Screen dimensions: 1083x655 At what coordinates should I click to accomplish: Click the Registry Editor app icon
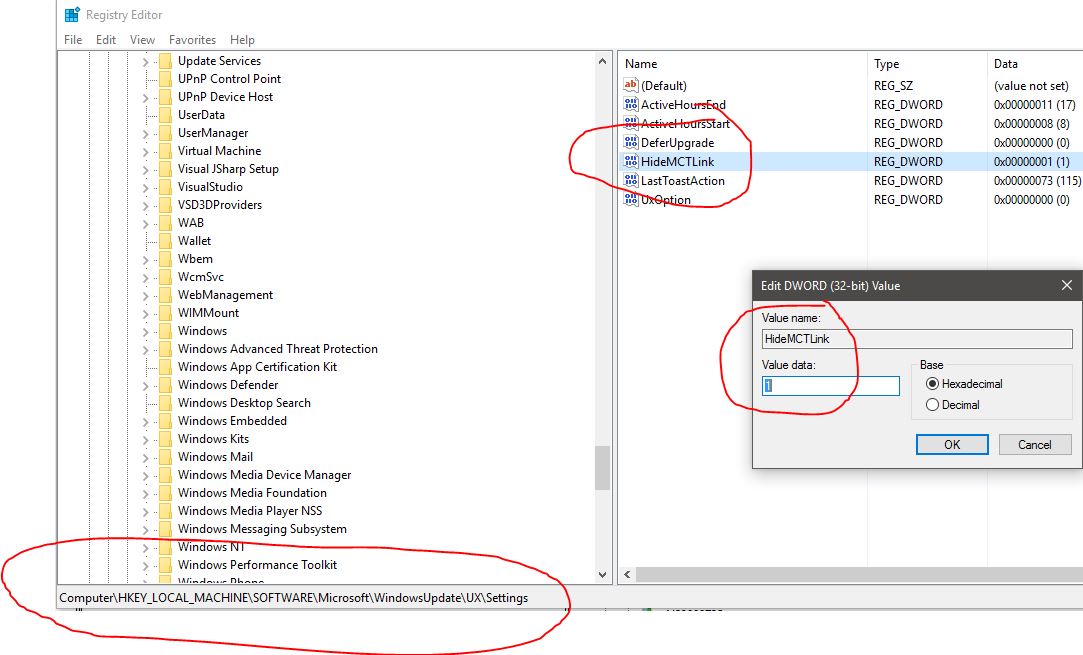coord(72,15)
